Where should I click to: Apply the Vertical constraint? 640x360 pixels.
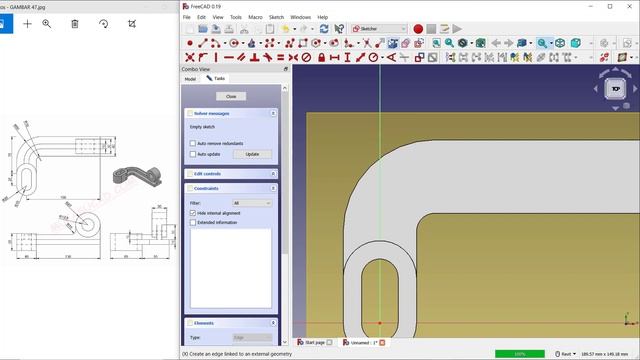coord(216,58)
